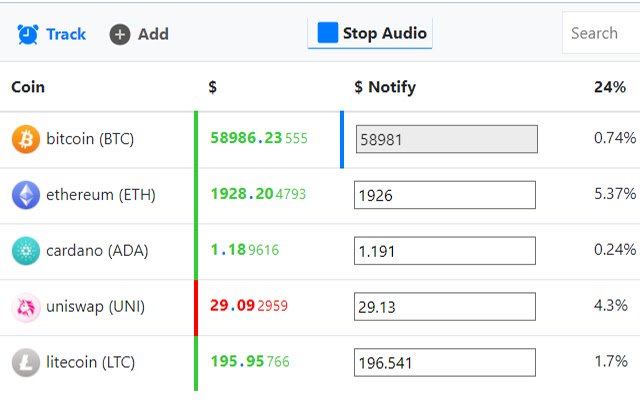Edit cardano notify price 1.191
The height and width of the screenshot is (400, 640).
(444, 251)
